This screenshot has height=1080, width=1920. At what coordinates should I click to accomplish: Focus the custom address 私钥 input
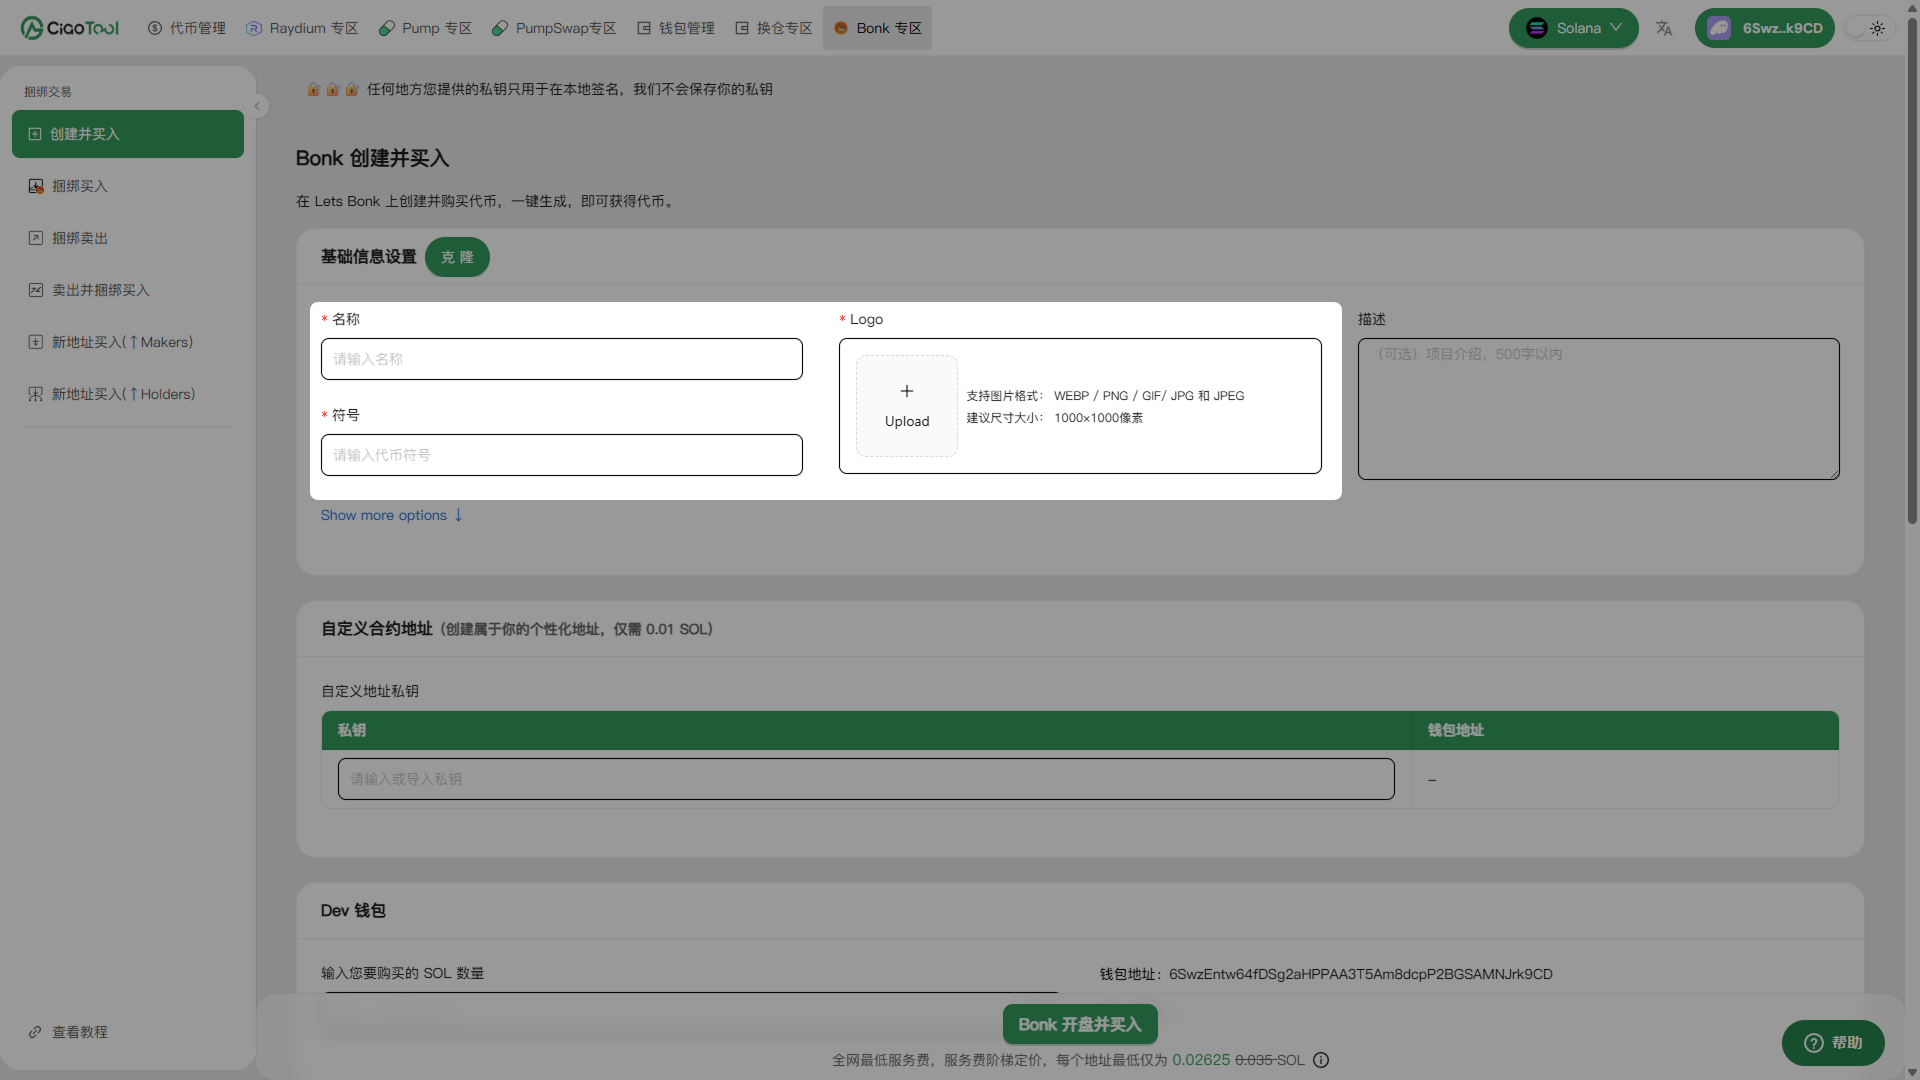(x=866, y=779)
